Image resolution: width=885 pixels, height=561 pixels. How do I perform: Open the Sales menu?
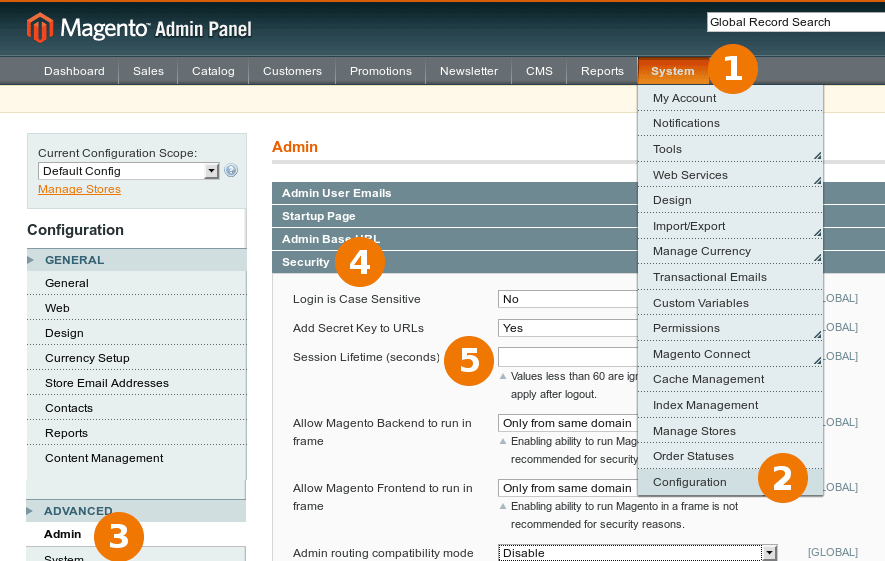coord(148,71)
